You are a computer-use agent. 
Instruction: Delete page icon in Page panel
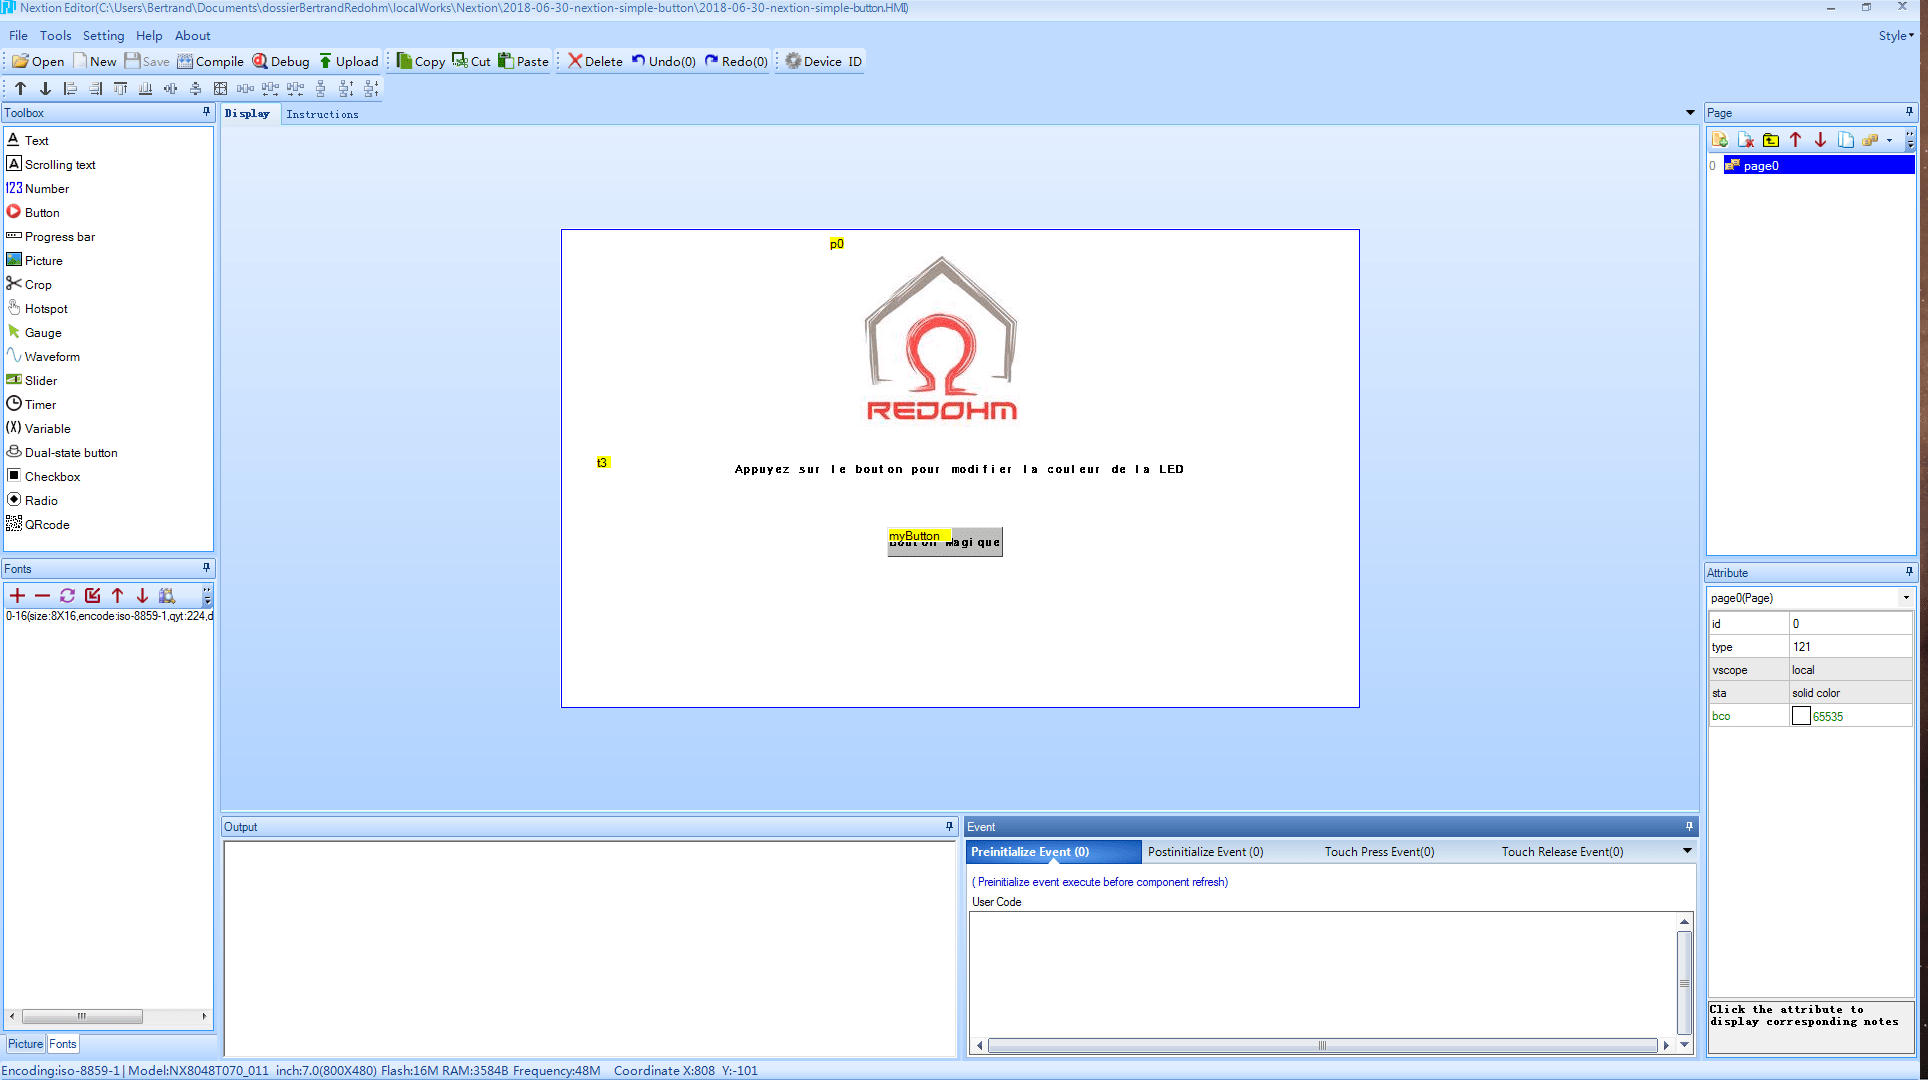1746,140
